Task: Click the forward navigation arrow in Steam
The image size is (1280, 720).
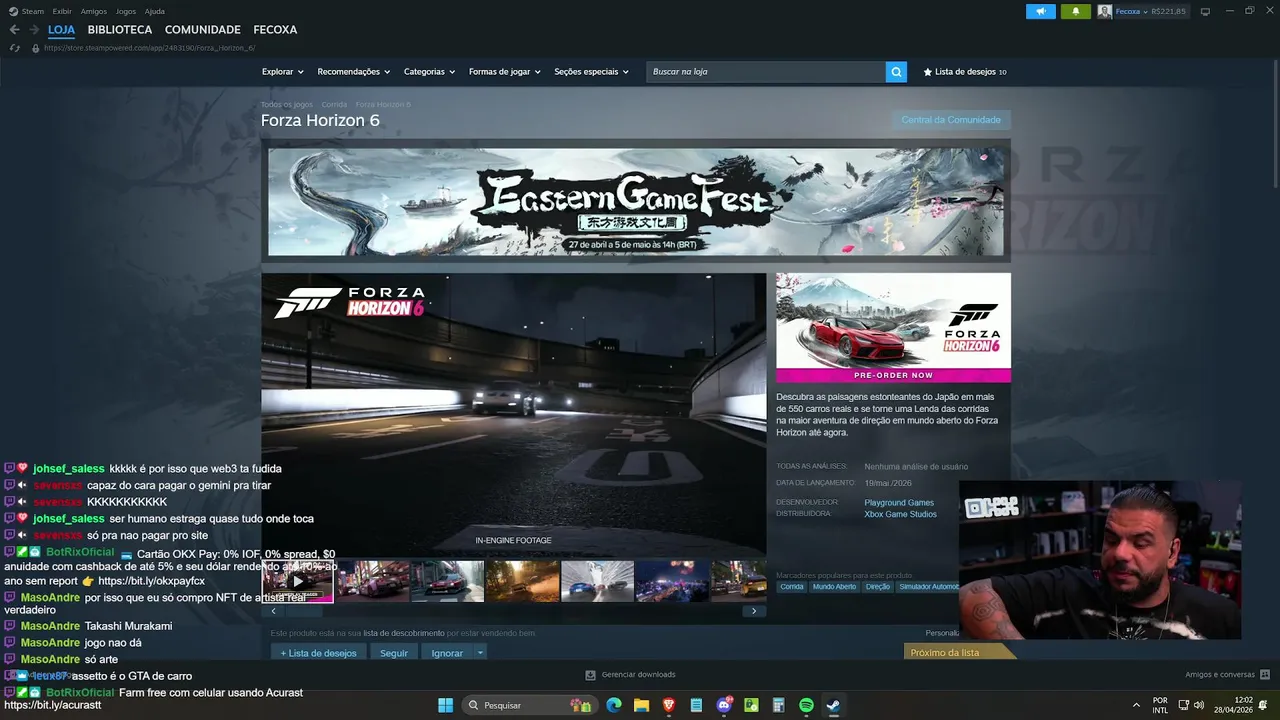Action: (33, 30)
